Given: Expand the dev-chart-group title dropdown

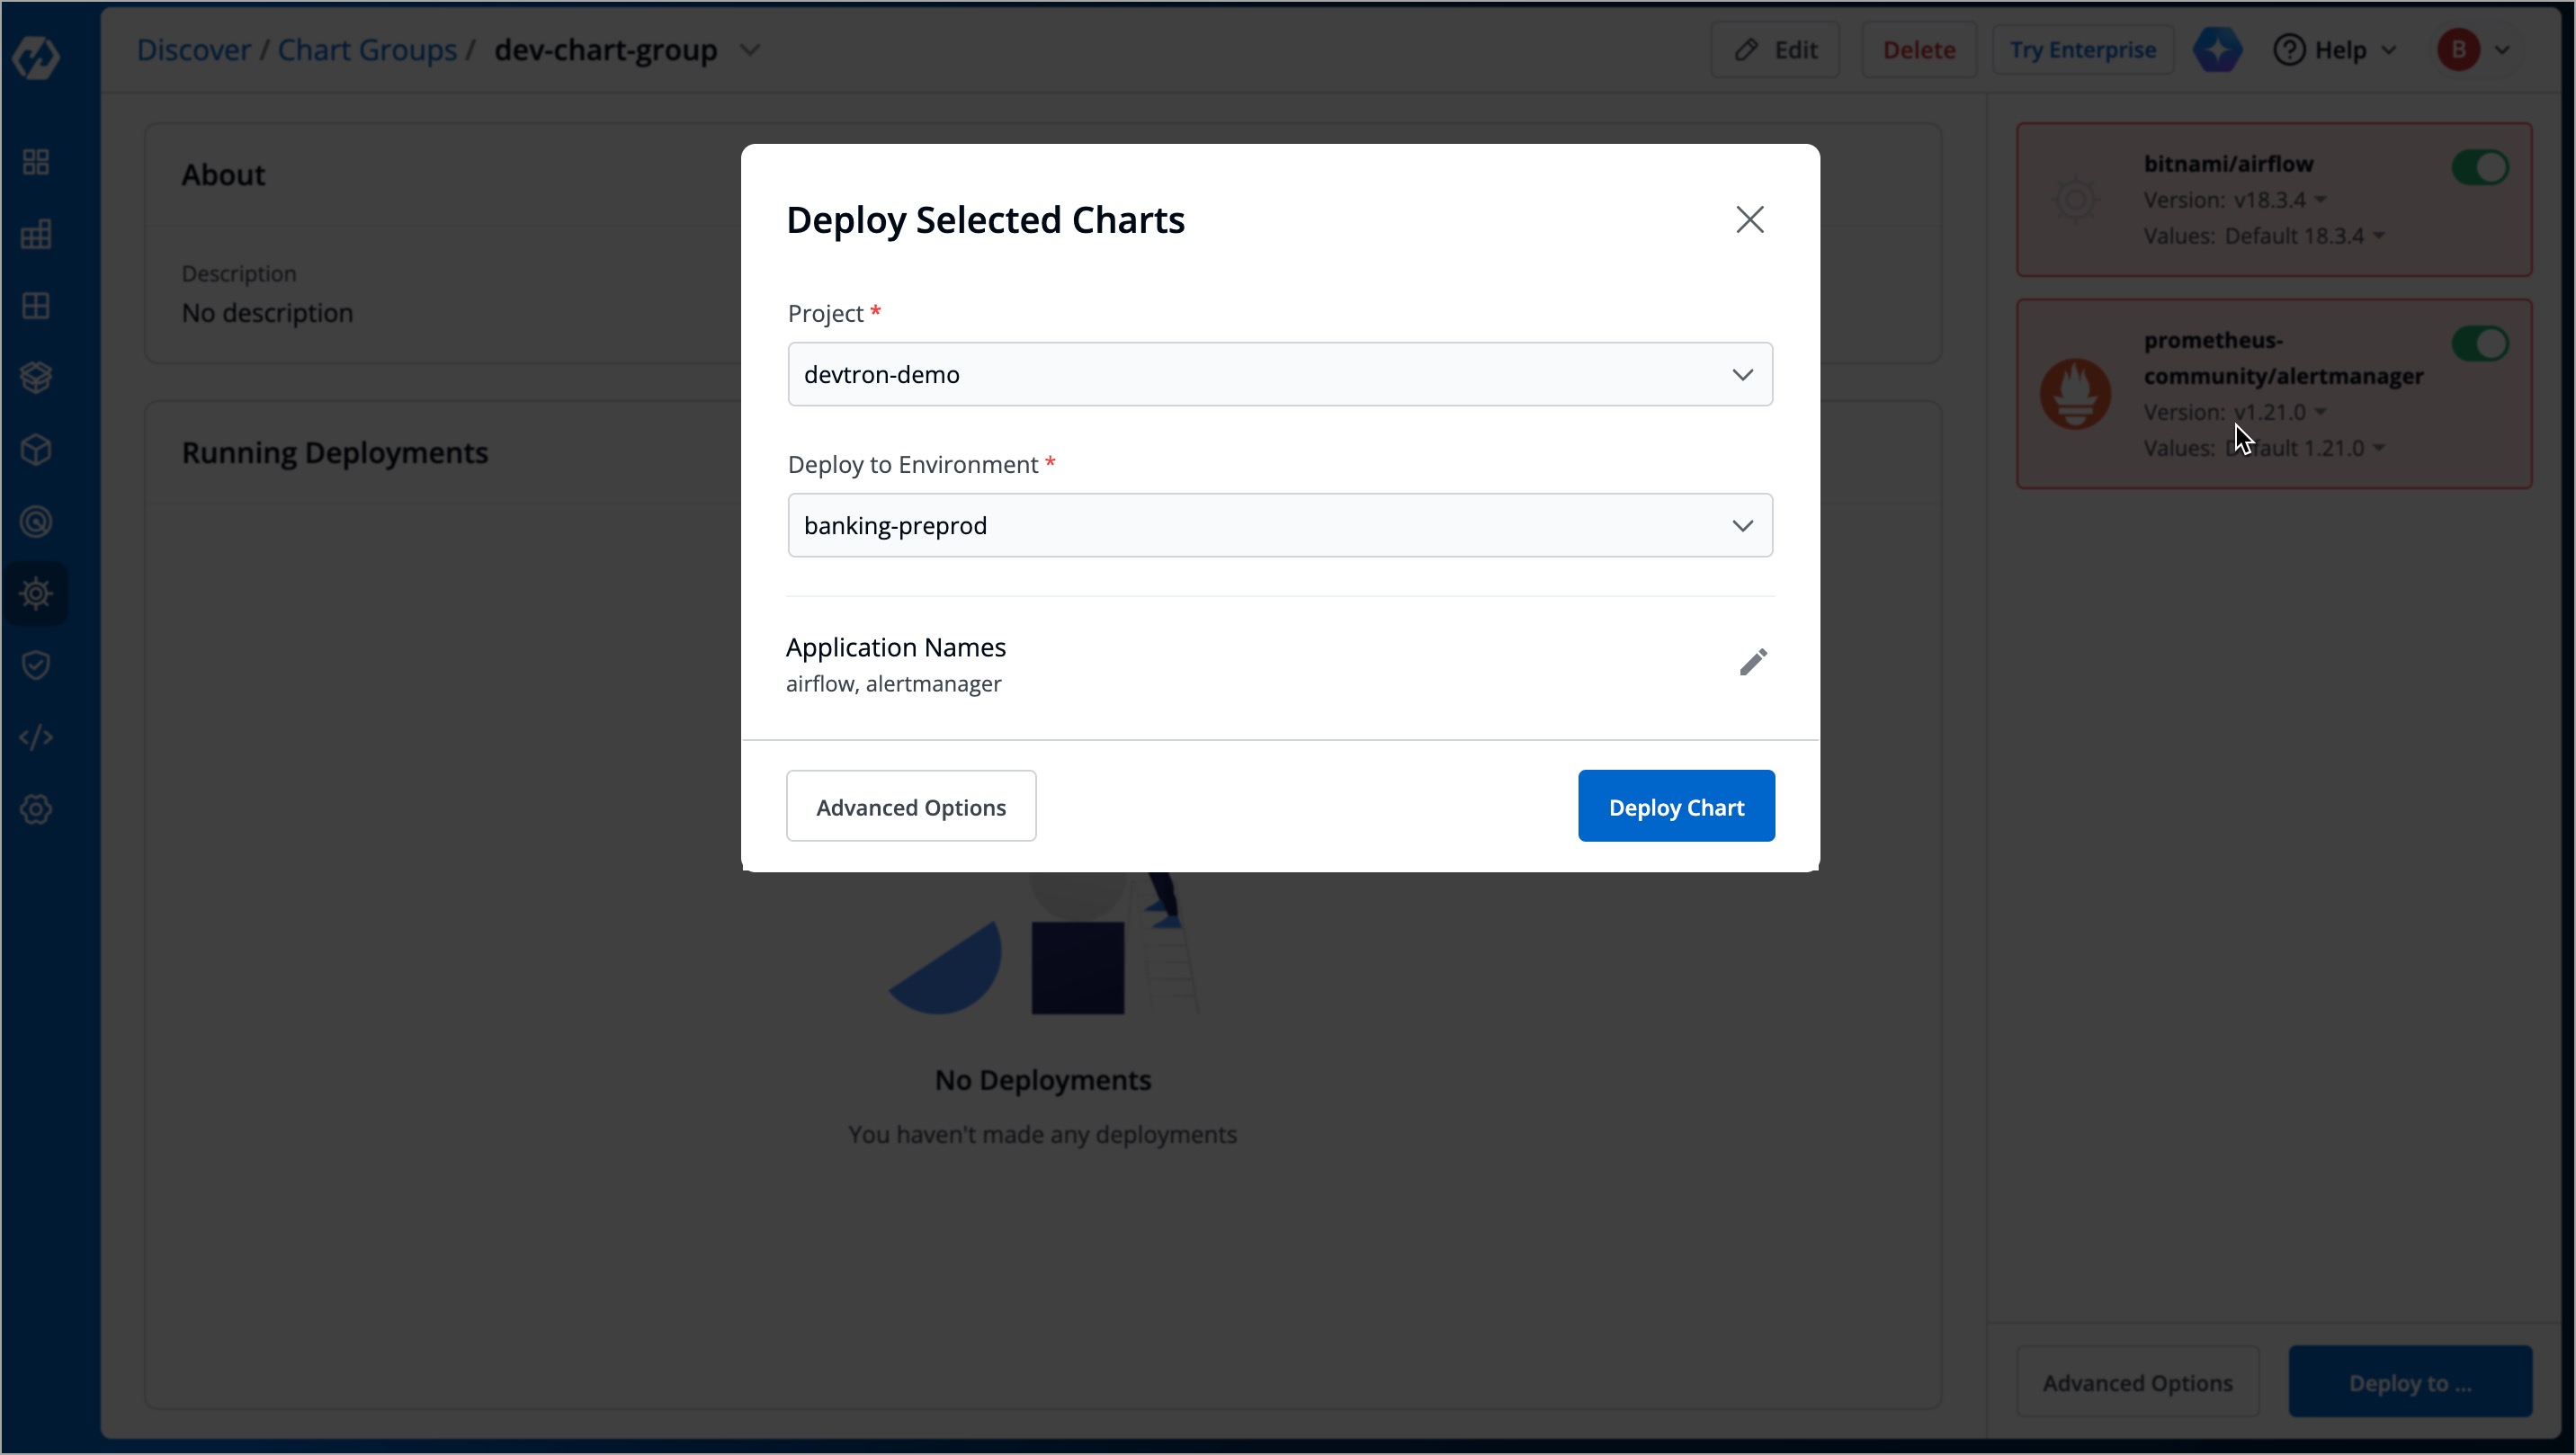Looking at the screenshot, I should [x=750, y=49].
